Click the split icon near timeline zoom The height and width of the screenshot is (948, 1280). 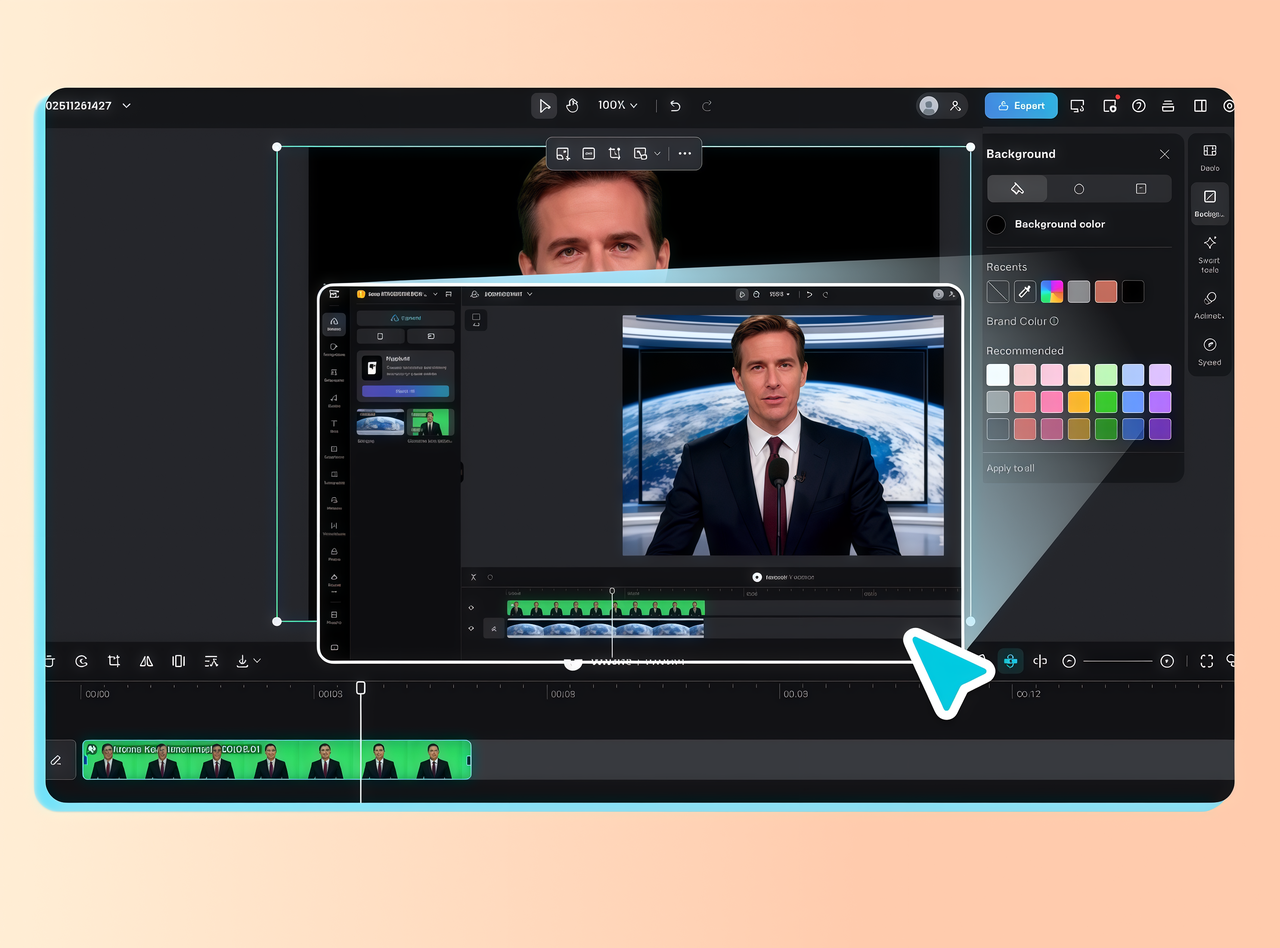pyautogui.click(x=1040, y=661)
